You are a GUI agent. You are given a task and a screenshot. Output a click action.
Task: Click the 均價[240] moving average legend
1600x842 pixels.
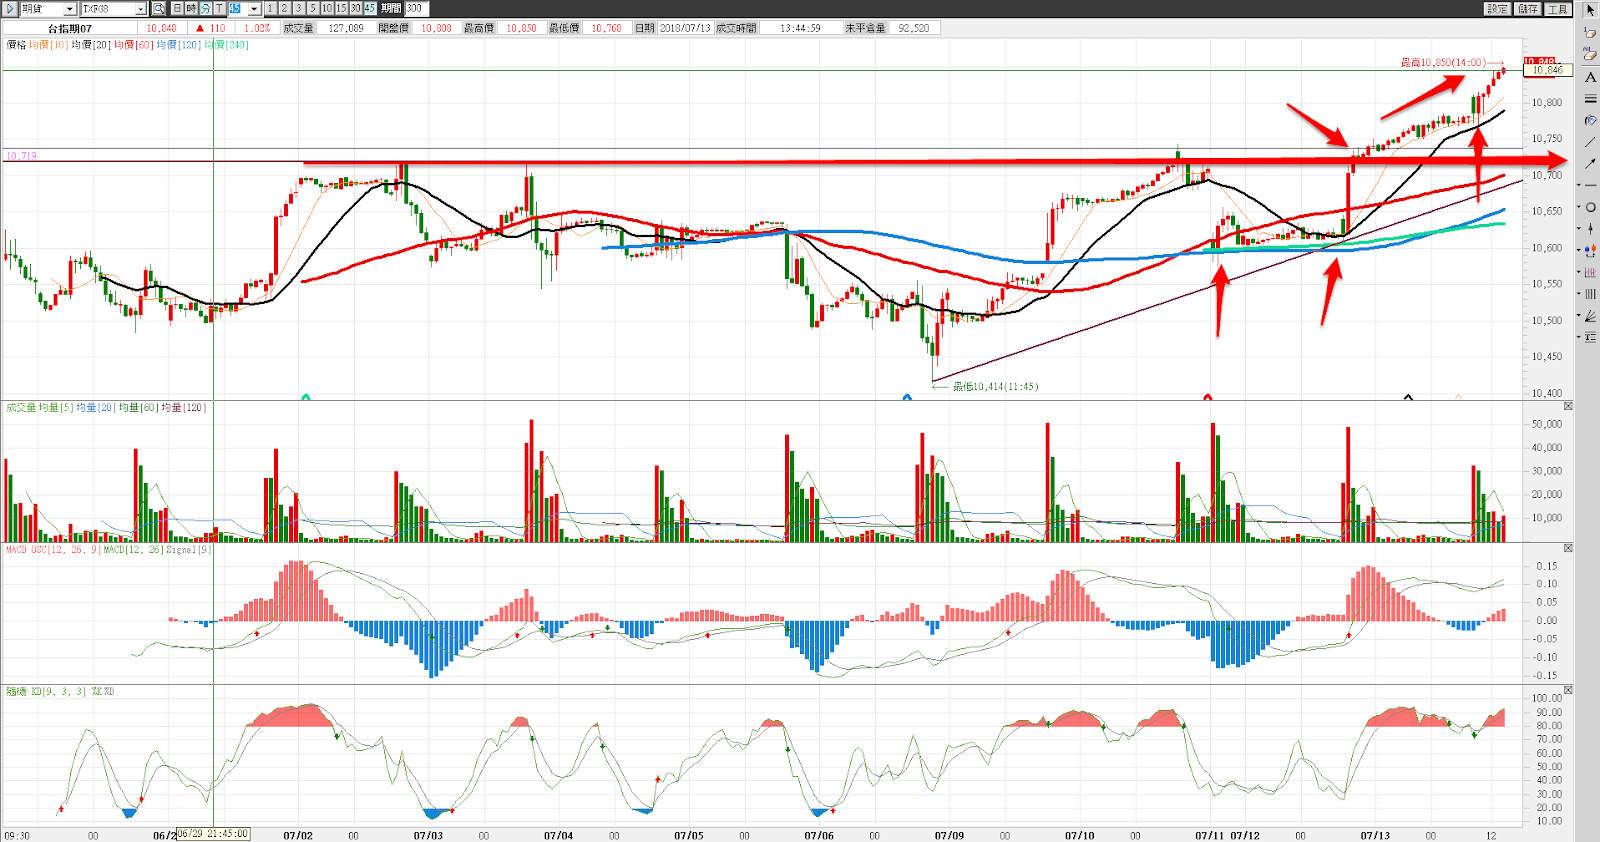[x=226, y=45]
